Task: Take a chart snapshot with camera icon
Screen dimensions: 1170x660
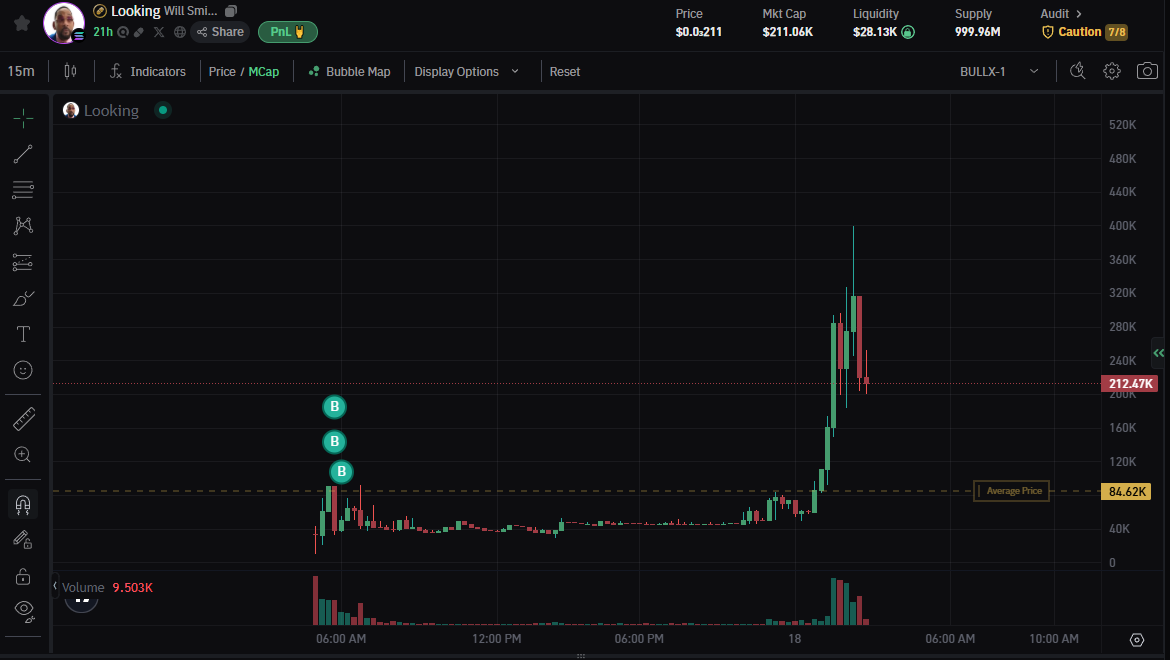Action: tap(1147, 71)
